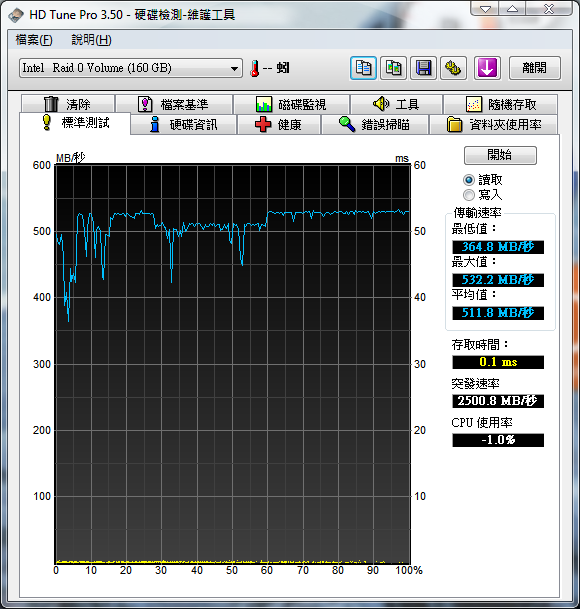Viewport: 580px width, 609px height.
Task: Open the 檔案(F) menu
Action: pos(34,40)
